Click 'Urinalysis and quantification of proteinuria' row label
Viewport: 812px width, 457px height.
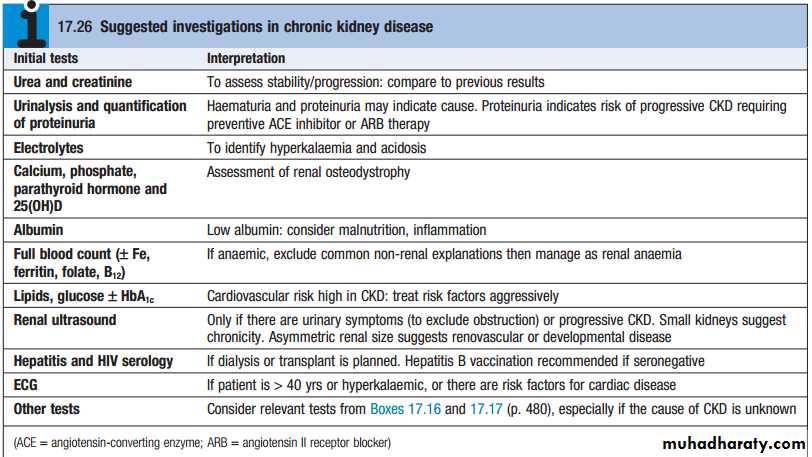pyautogui.click(x=99, y=114)
